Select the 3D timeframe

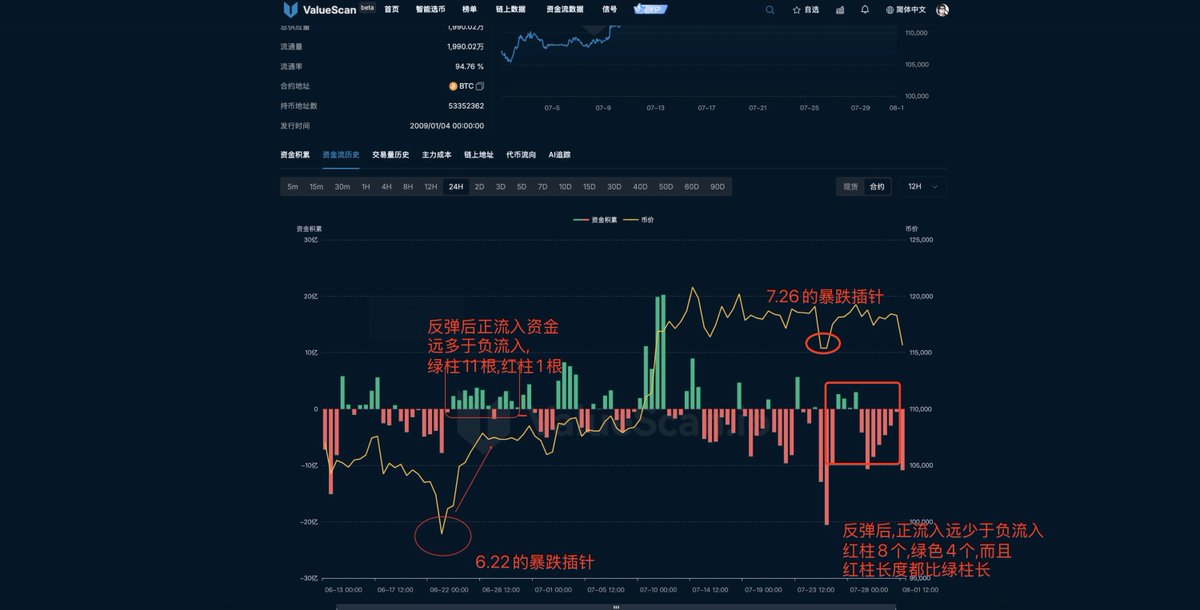pyautogui.click(x=501, y=186)
